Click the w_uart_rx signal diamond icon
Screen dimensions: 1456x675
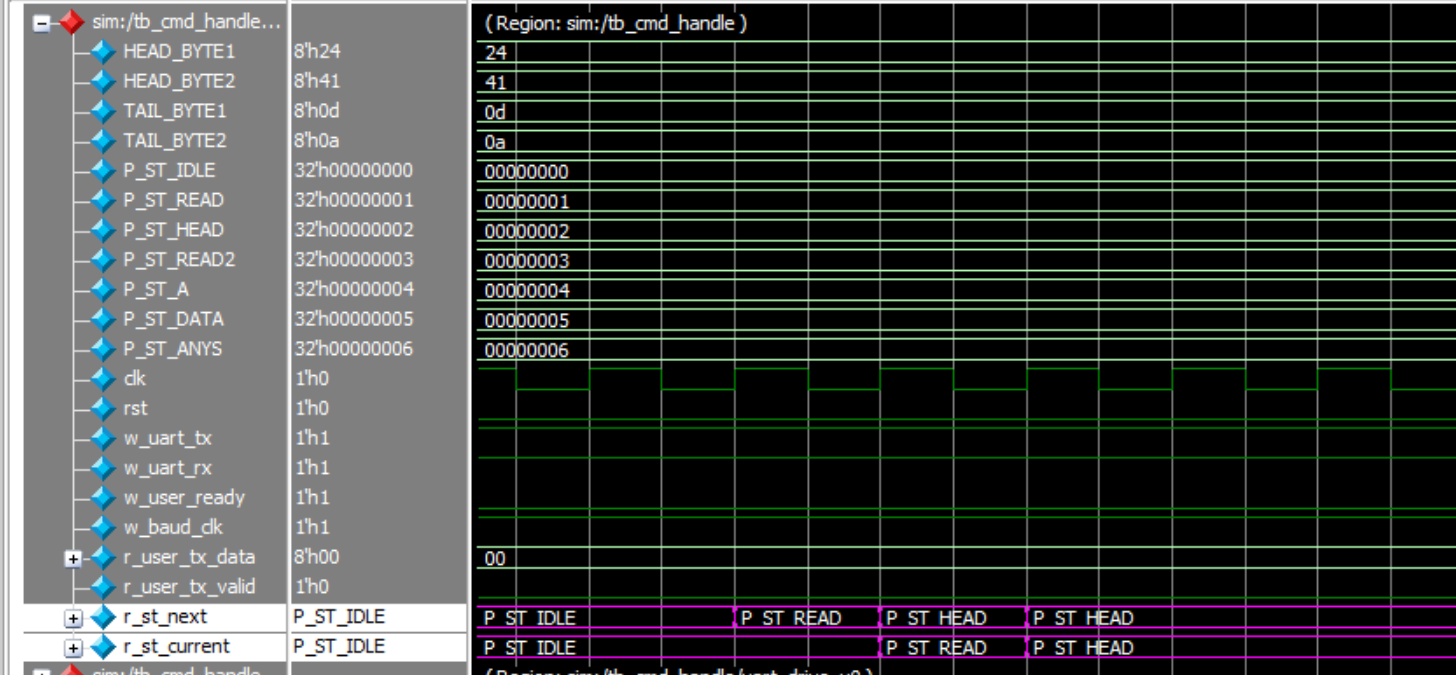click(103, 468)
